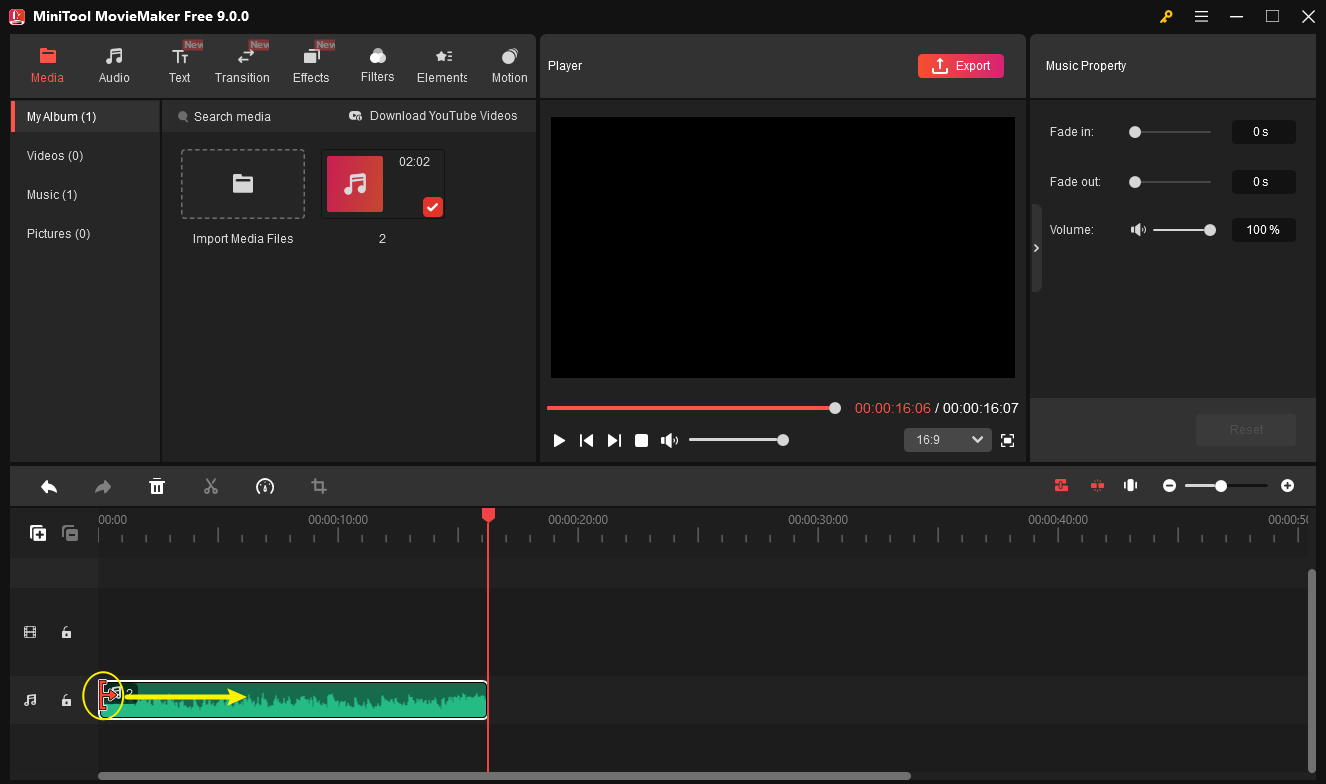This screenshot has height=784, width=1326.
Task: Stop playback with the stop button
Action: [x=642, y=440]
